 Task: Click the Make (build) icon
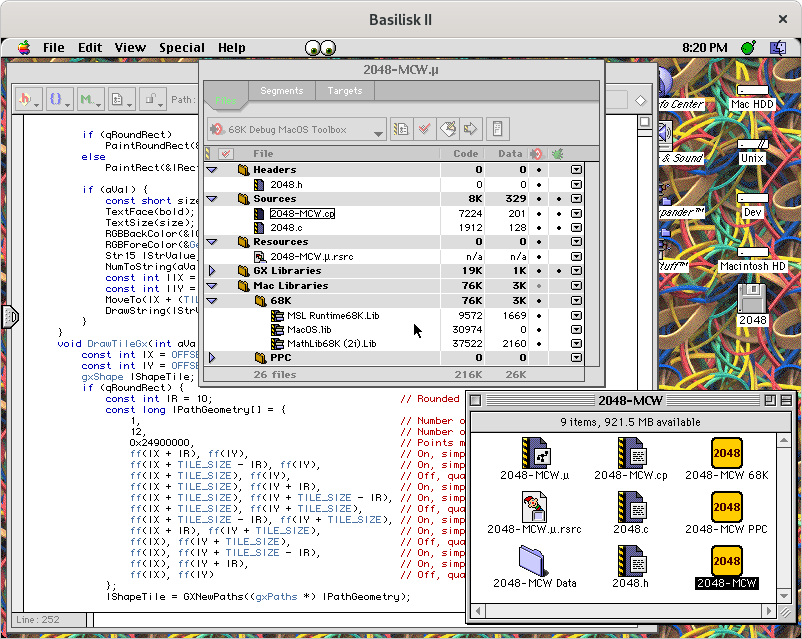[x=448, y=129]
